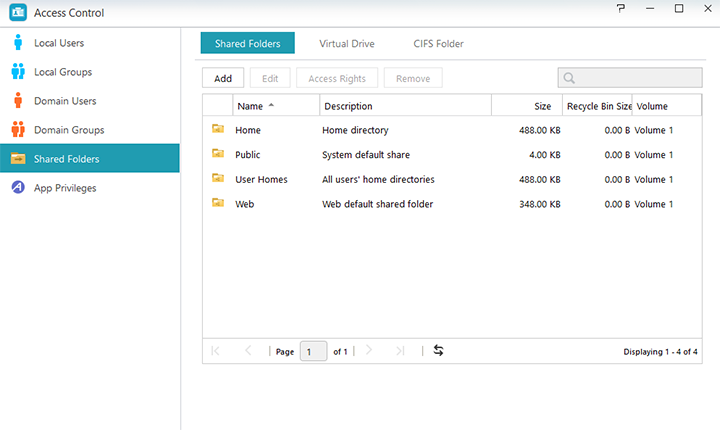Click the Remove button
The width and height of the screenshot is (720, 430).
(x=413, y=78)
